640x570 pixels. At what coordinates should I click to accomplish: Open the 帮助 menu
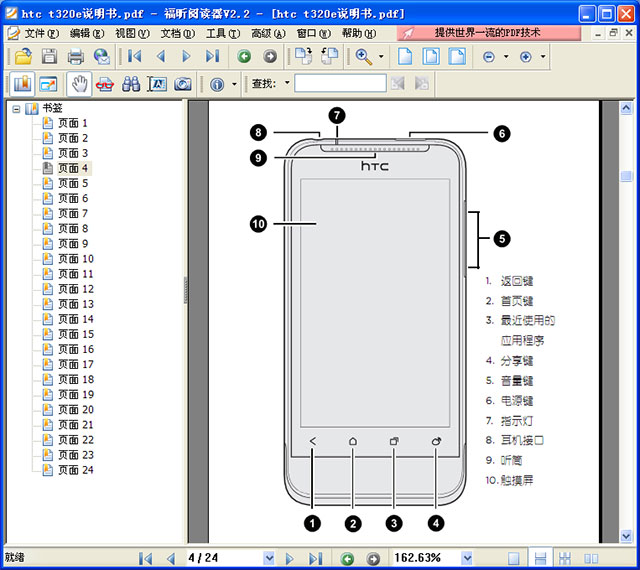pos(359,33)
